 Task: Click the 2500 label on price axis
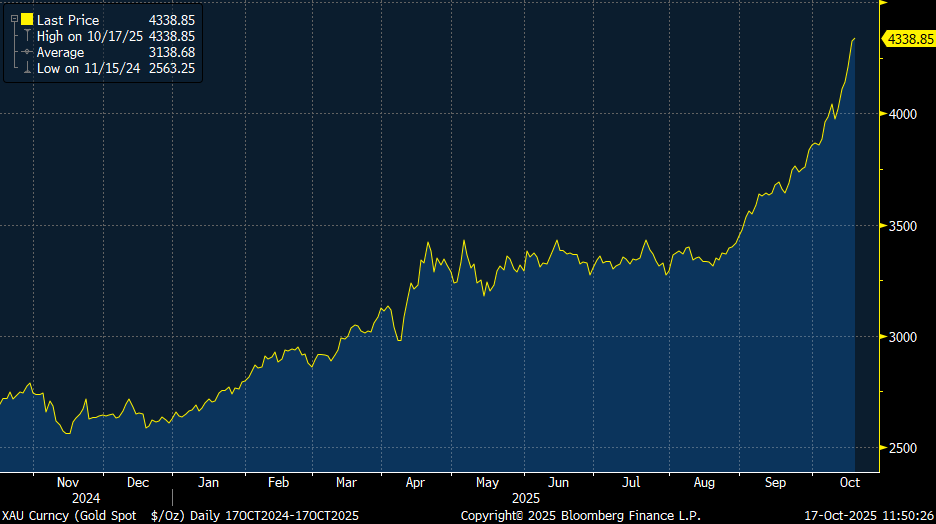tap(904, 448)
